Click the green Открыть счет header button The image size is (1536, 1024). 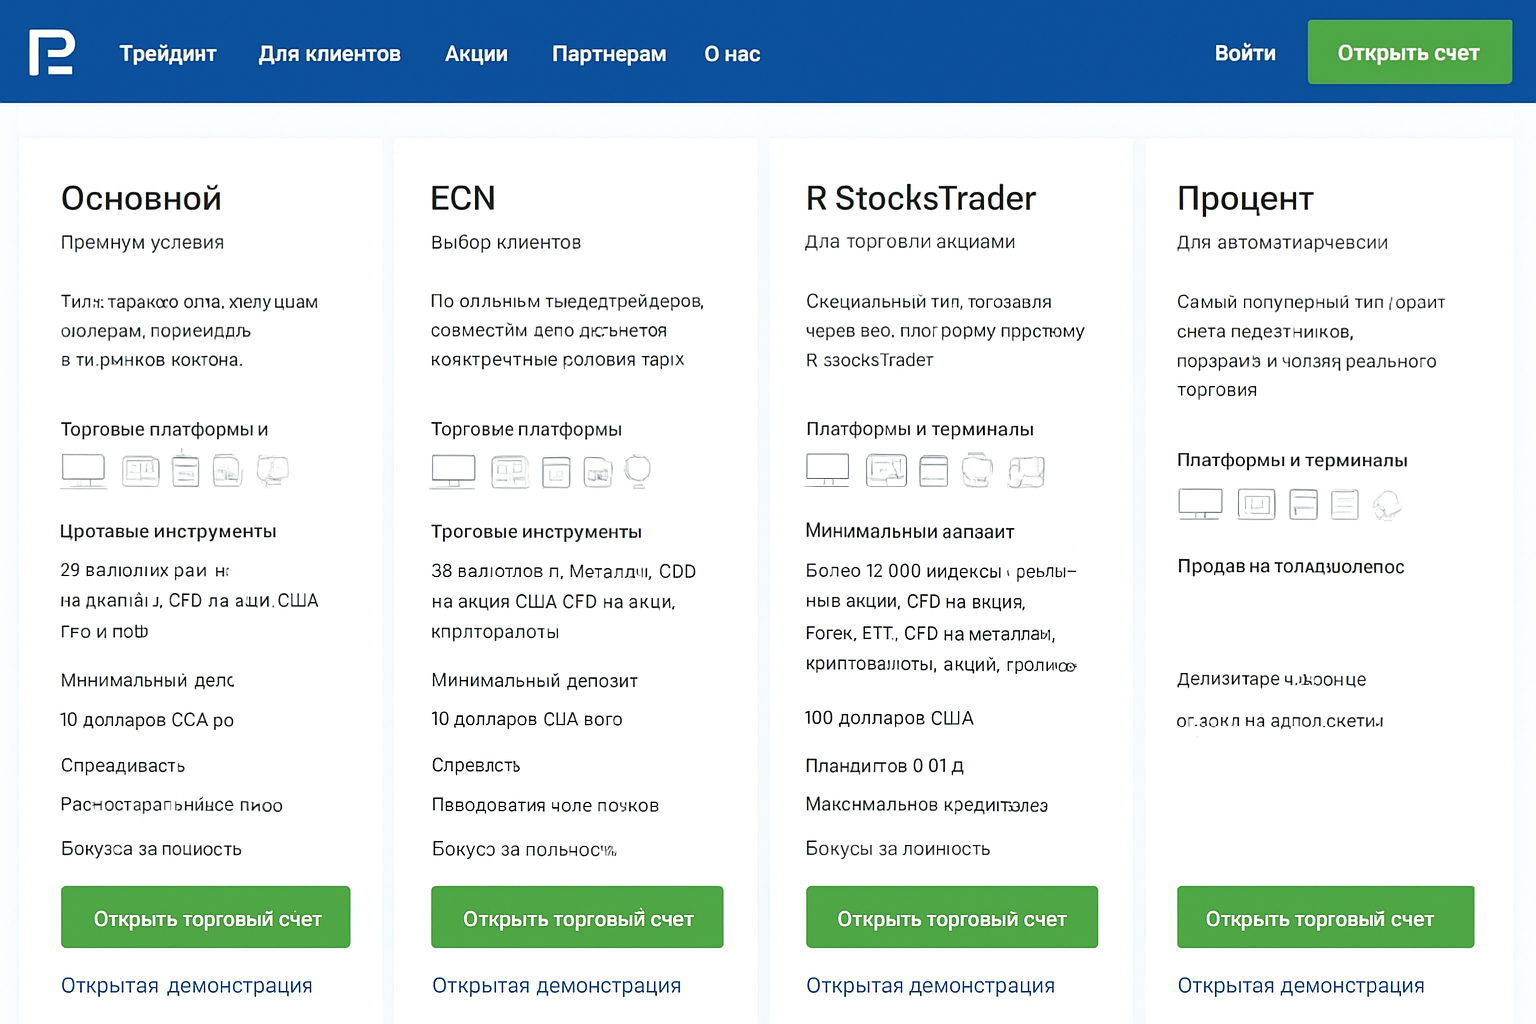click(x=1409, y=52)
